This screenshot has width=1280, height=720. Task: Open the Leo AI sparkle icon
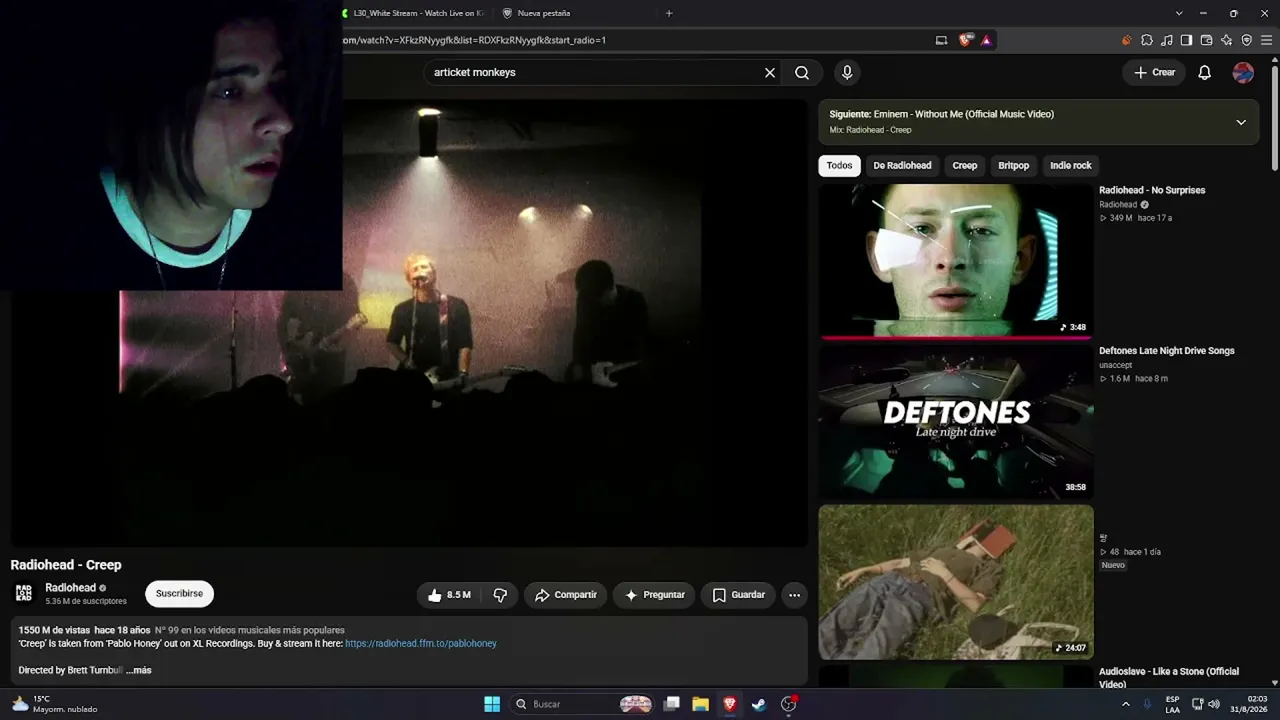1226,40
